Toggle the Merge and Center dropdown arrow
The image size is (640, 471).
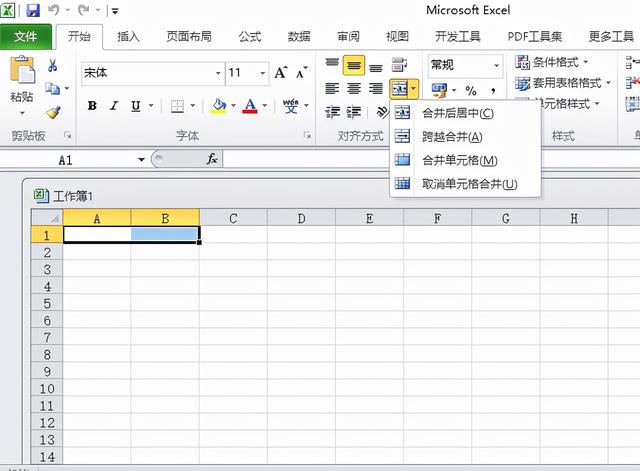pos(413,89)
